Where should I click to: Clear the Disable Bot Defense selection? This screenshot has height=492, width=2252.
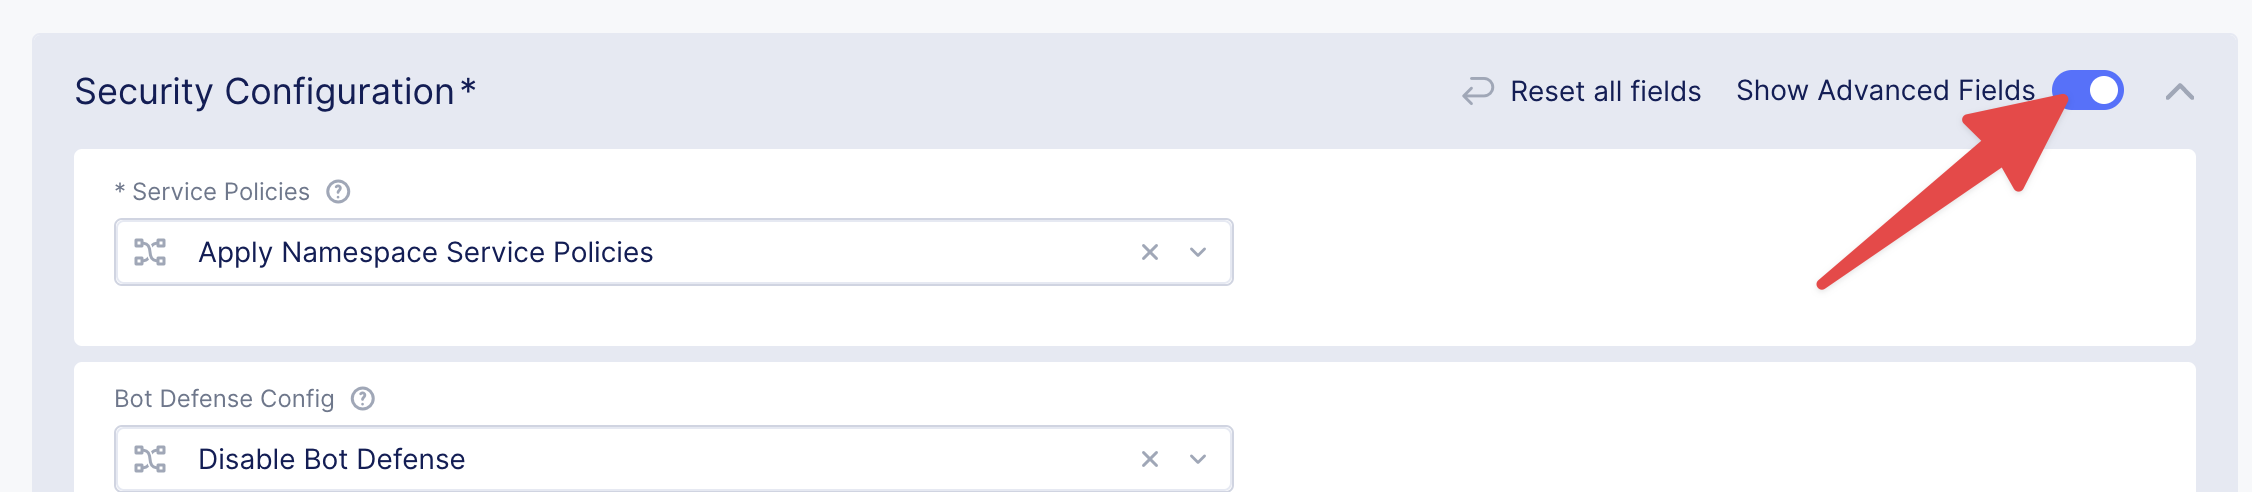pos(1150,459)
